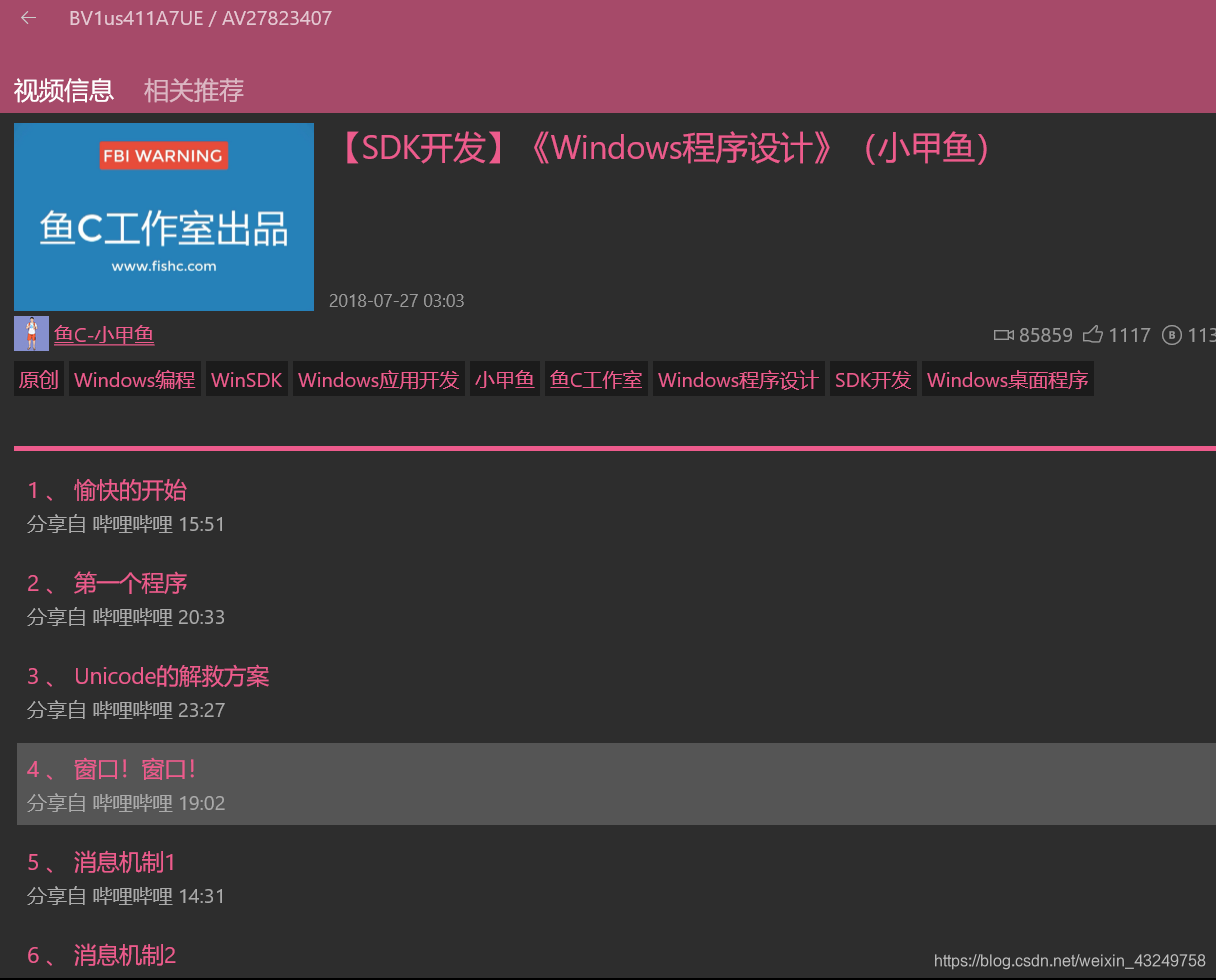This screenshot has height=980, width=1216.
Task: Select the Windows程序设计 tag
Action: tap(739, 380)
